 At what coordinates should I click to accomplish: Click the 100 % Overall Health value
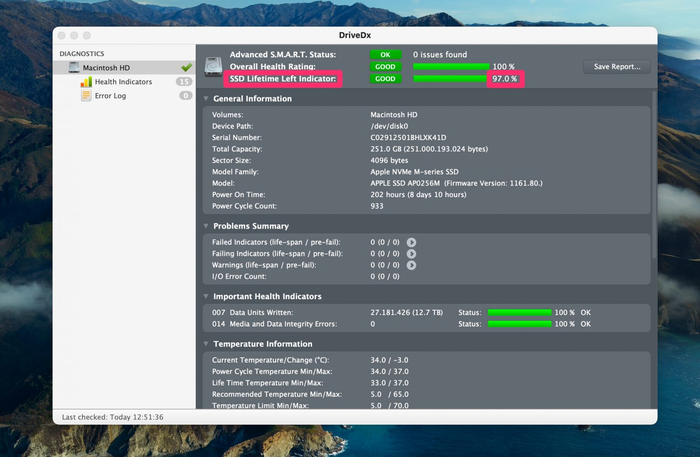[x=504, y=66]
